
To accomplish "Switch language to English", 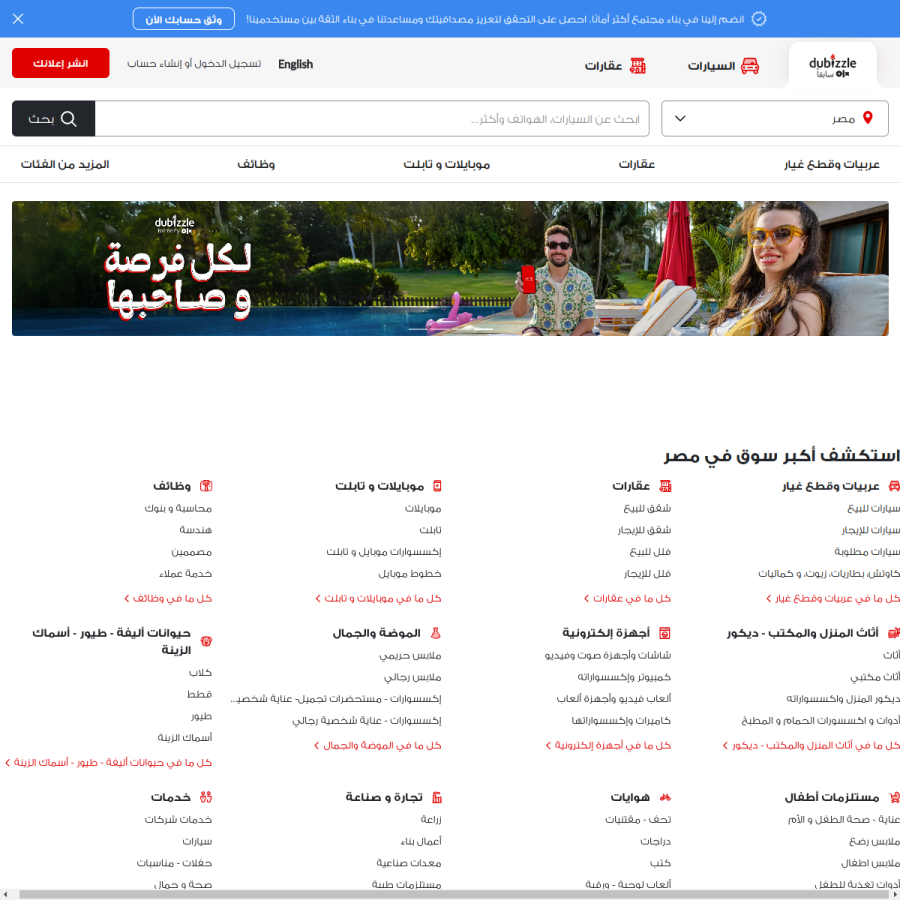I will (295, 64).
